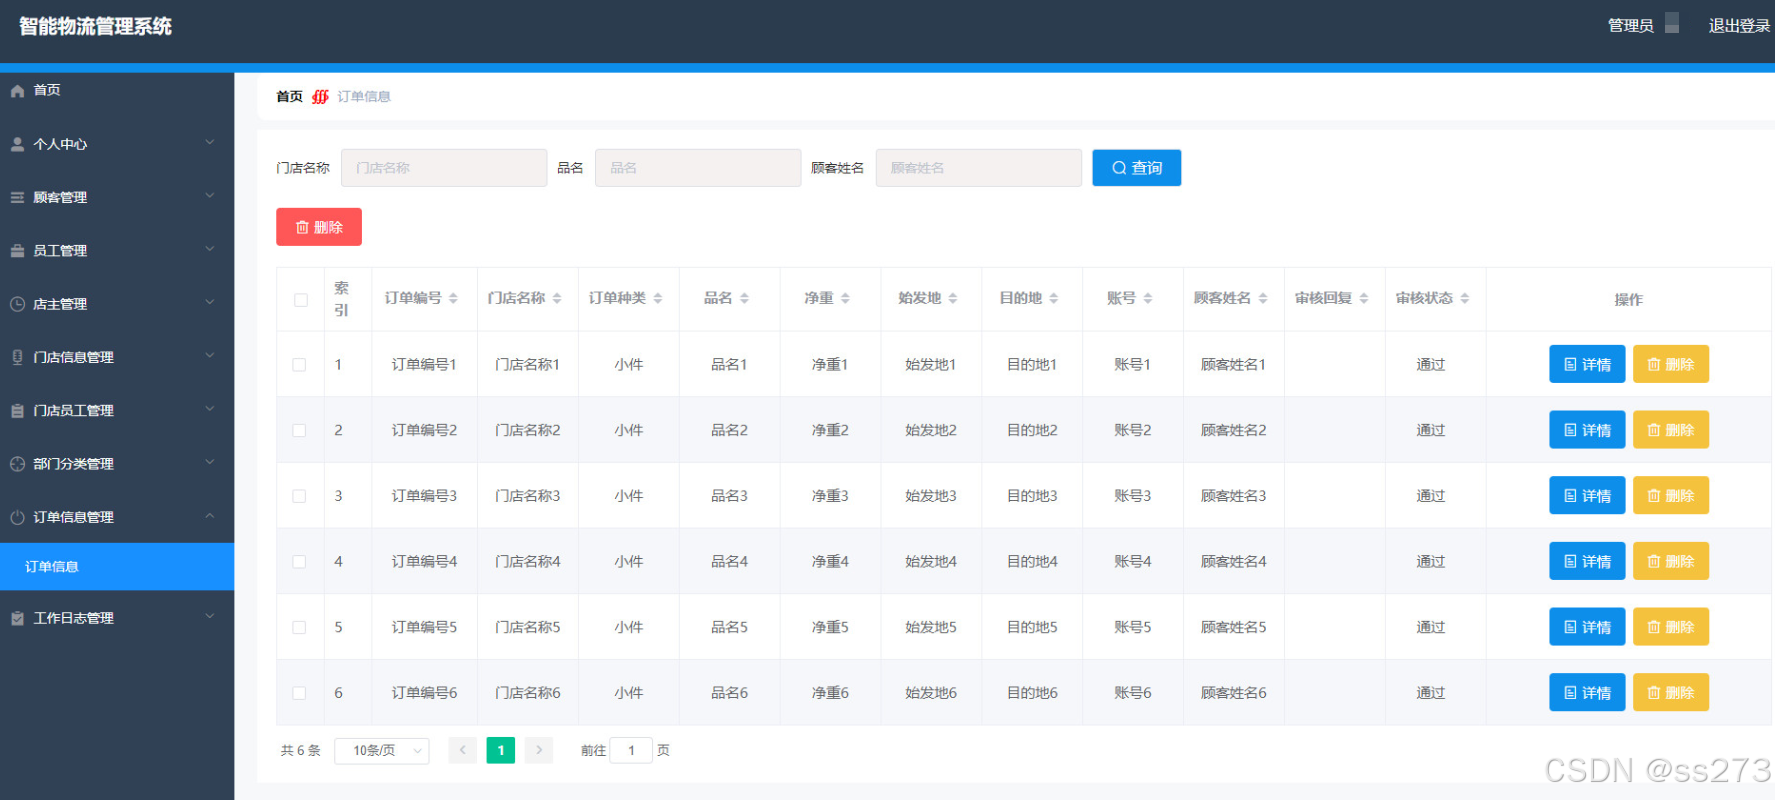Sort by 门店名称 column sort arrows
Image resolution: width=1775 pixels, height=800 pixels.
557,298
